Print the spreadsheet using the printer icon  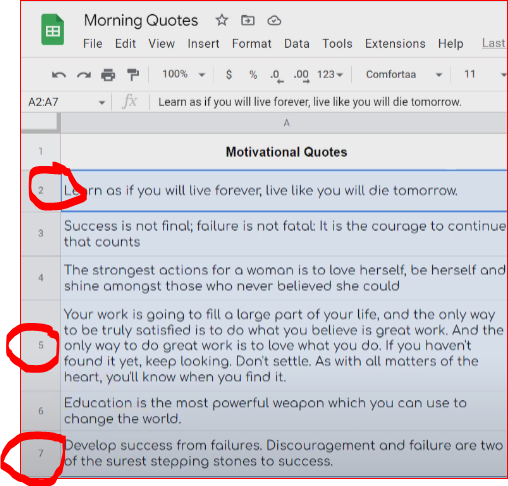coord(108,75)
